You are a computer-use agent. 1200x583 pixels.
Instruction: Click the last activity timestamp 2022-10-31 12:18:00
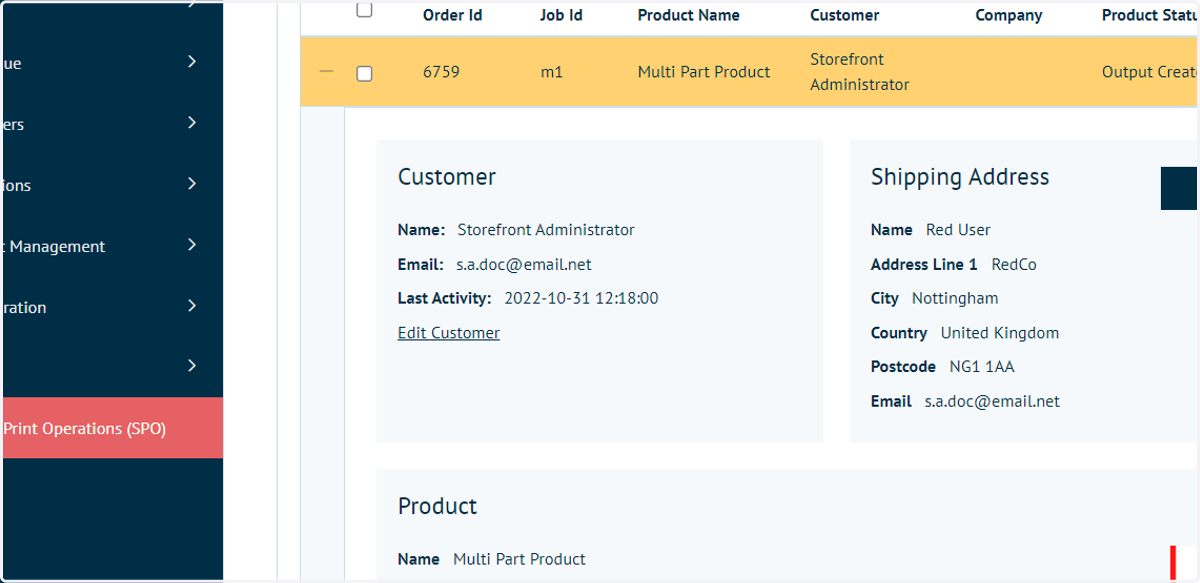point(581,298)
